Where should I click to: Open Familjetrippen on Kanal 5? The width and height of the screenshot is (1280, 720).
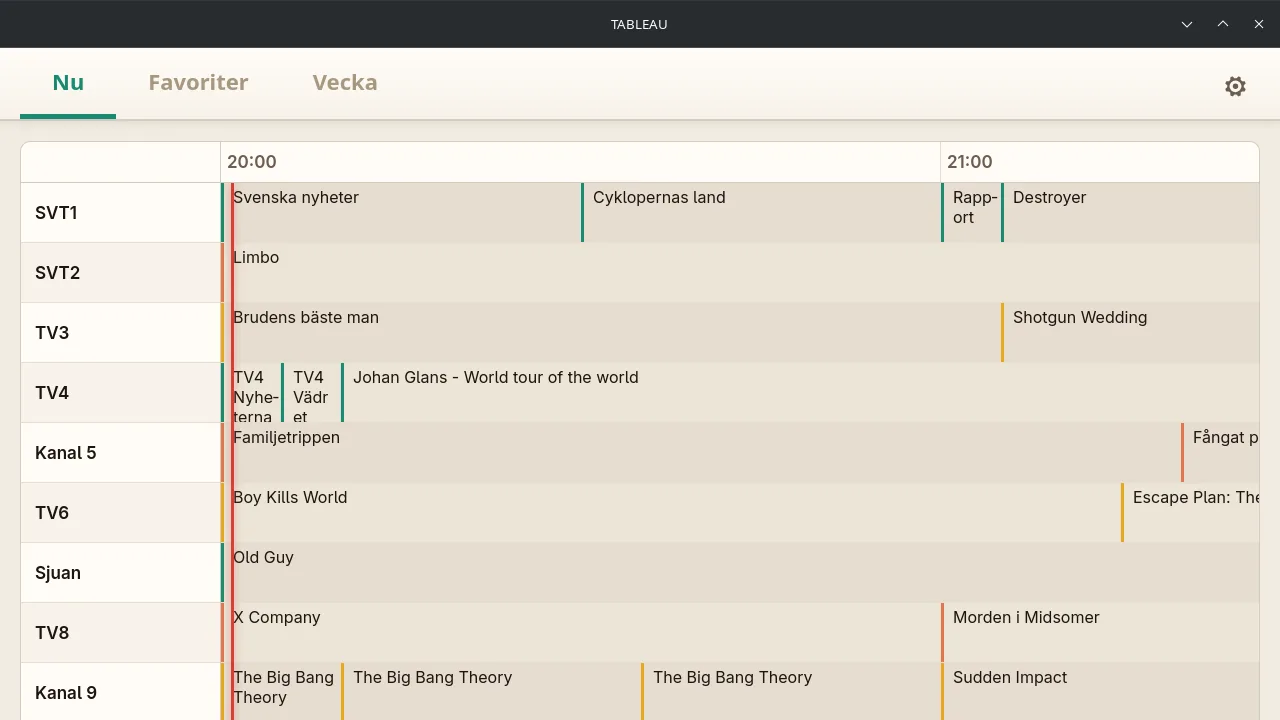(701, 452)
